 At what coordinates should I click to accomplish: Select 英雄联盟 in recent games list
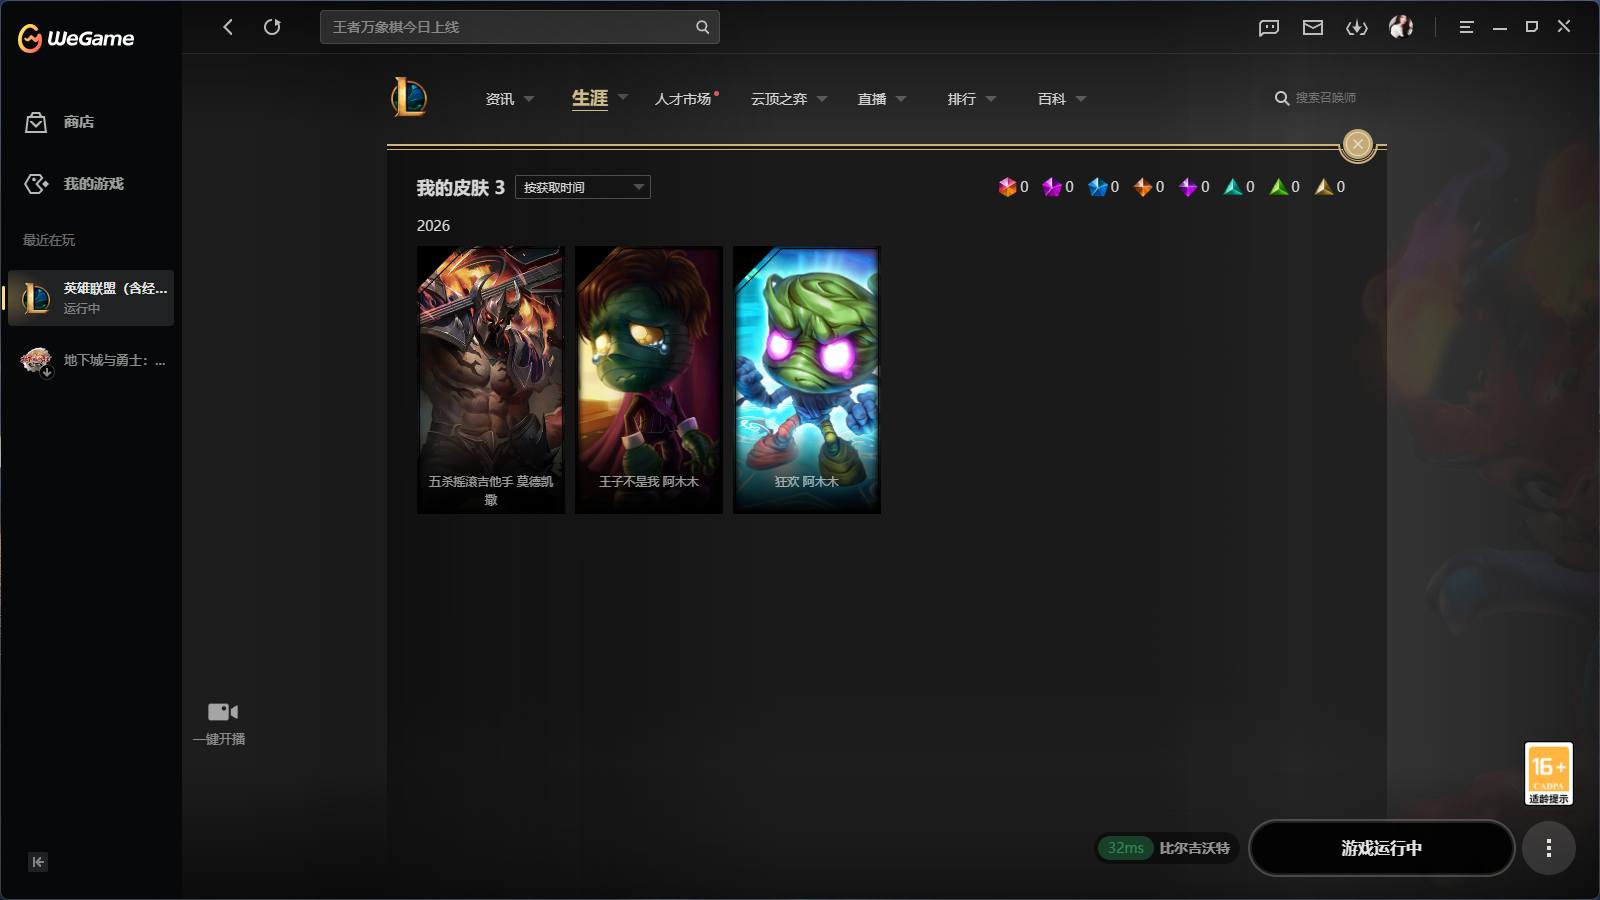91,298
